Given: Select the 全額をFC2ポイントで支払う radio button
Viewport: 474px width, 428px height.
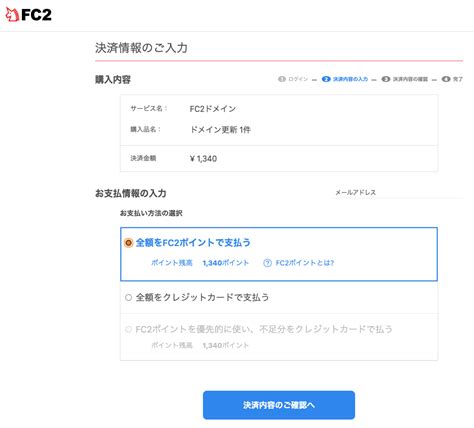Looking at the screenshot, I should pos(128,243).
